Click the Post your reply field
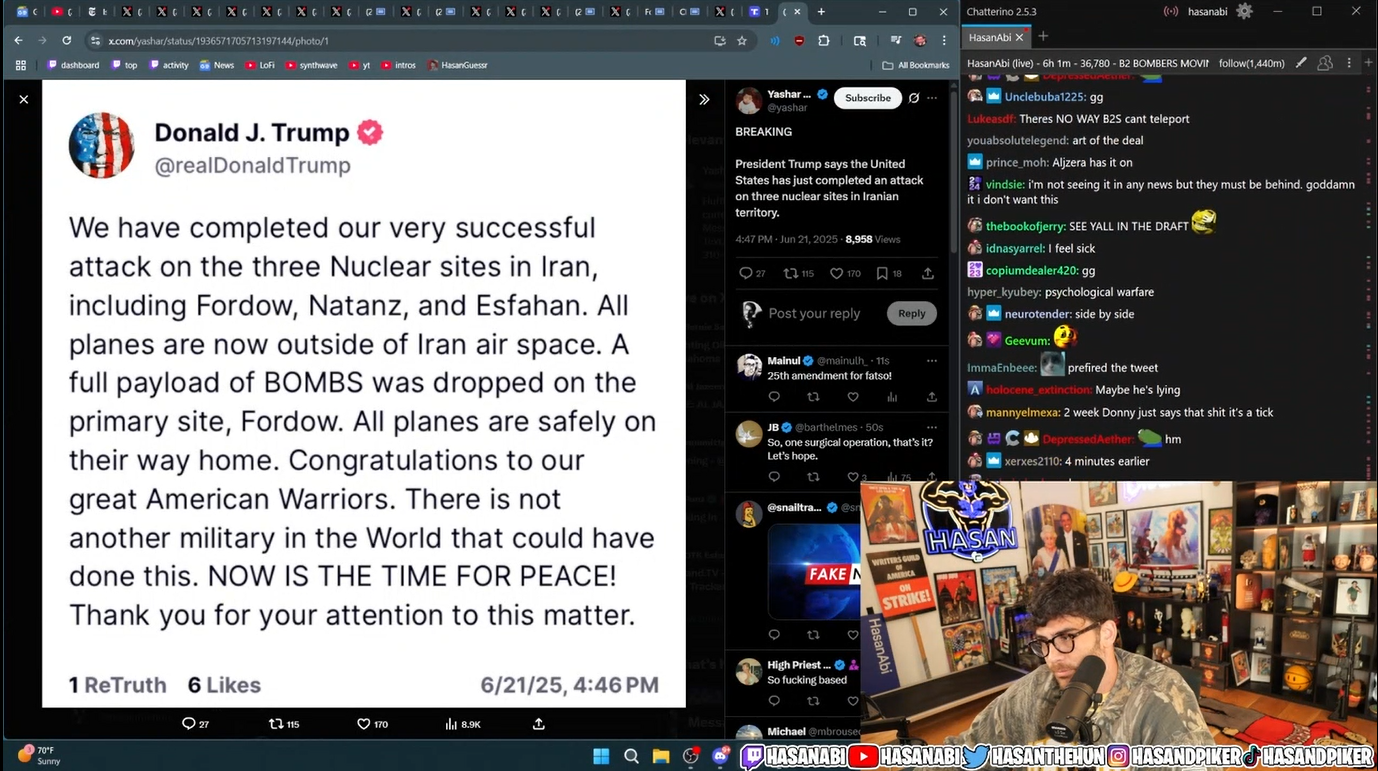This screenshot has width=1378, height=771. pyautogui.click(x=814, y=313)
